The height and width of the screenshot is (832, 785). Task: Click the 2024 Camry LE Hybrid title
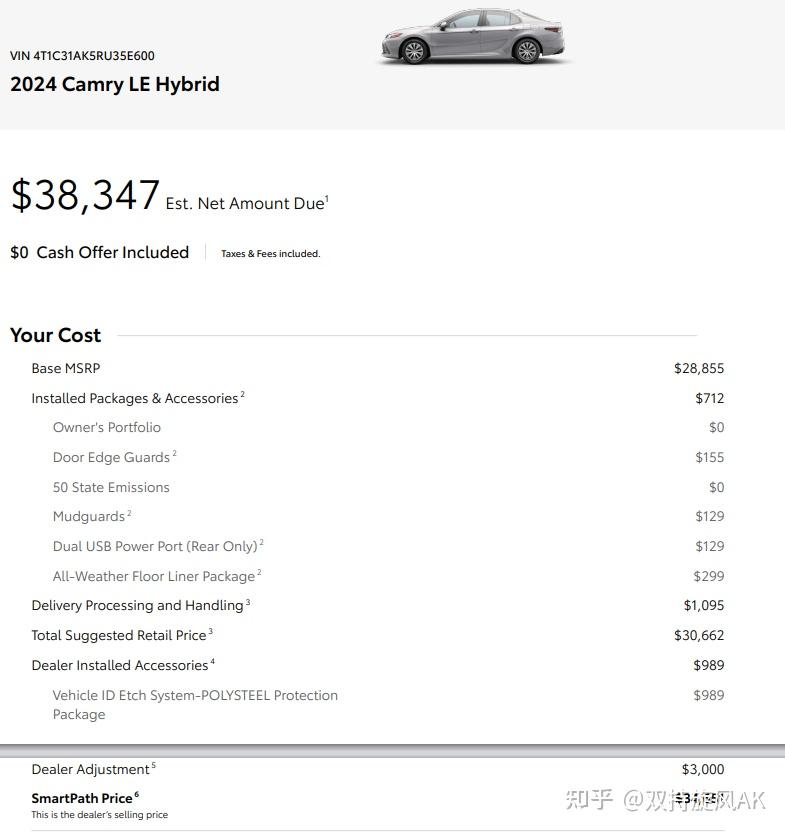point(115,84)
